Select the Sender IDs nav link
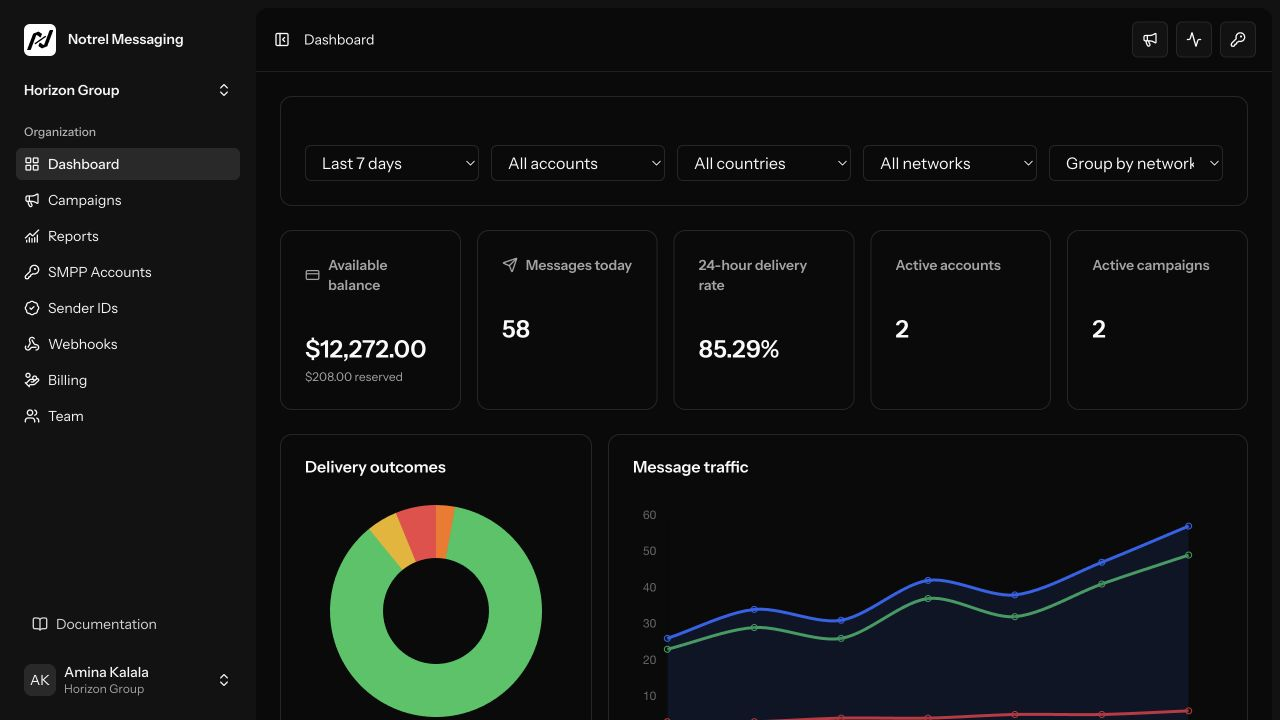Screen dimensions: 1280x720 128,308
